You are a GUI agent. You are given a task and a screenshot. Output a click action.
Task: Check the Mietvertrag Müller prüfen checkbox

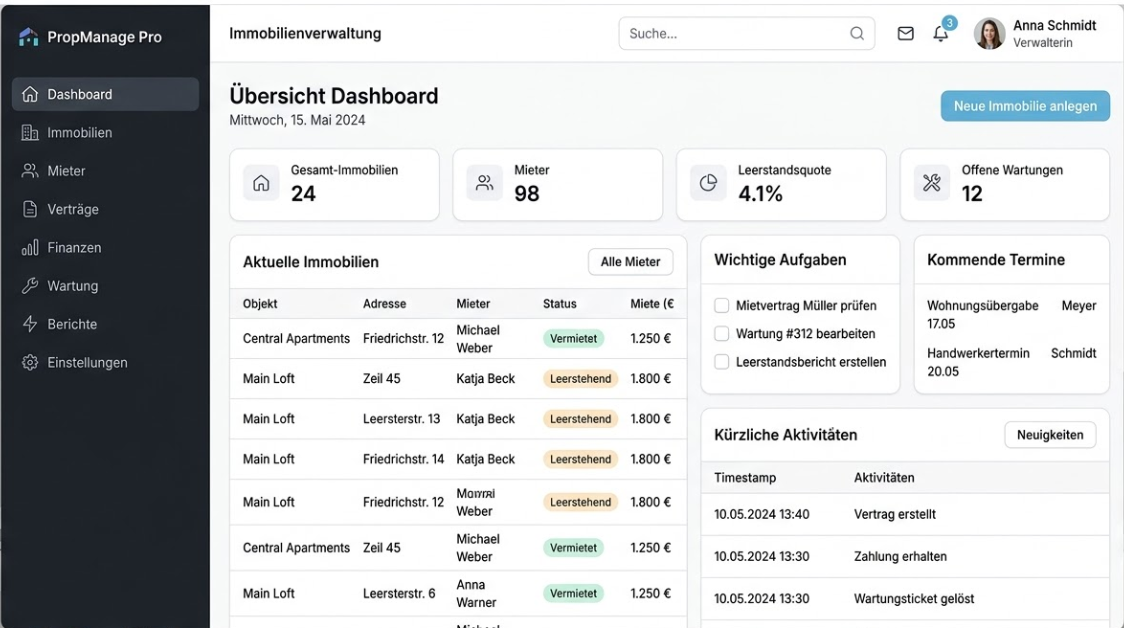[x=721, y=306]
